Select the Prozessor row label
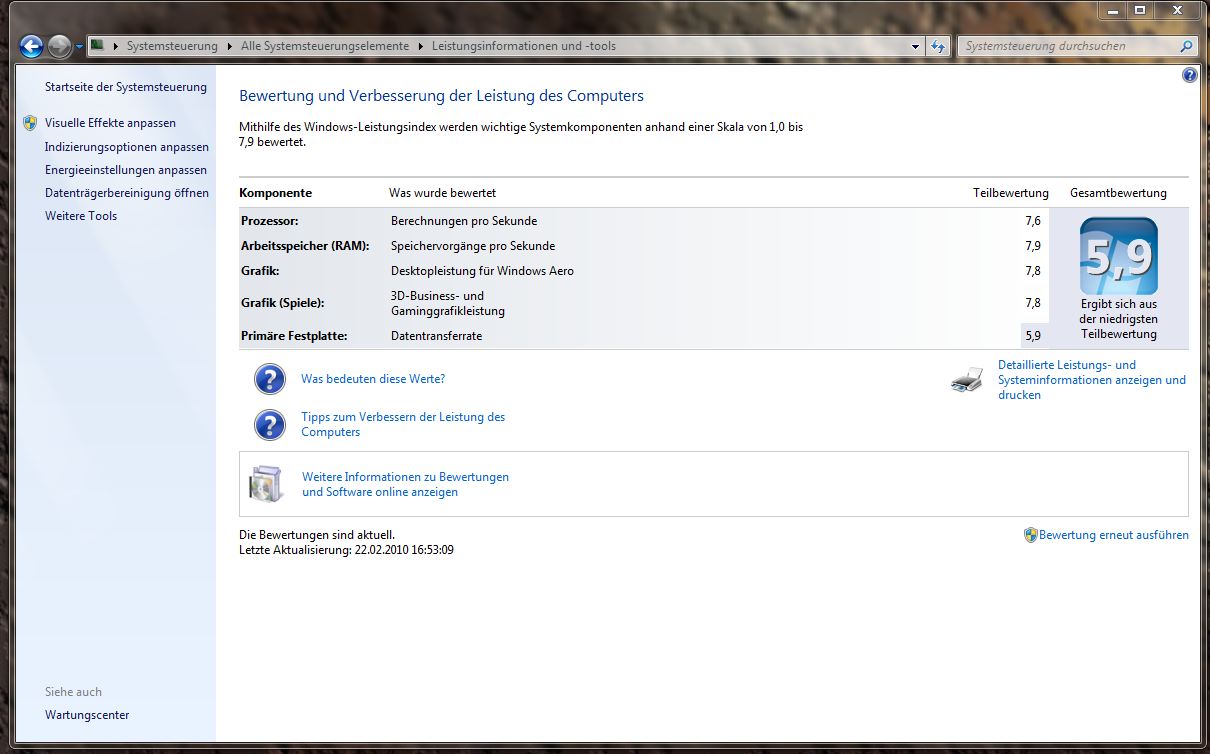 click(x=270, y=221)
